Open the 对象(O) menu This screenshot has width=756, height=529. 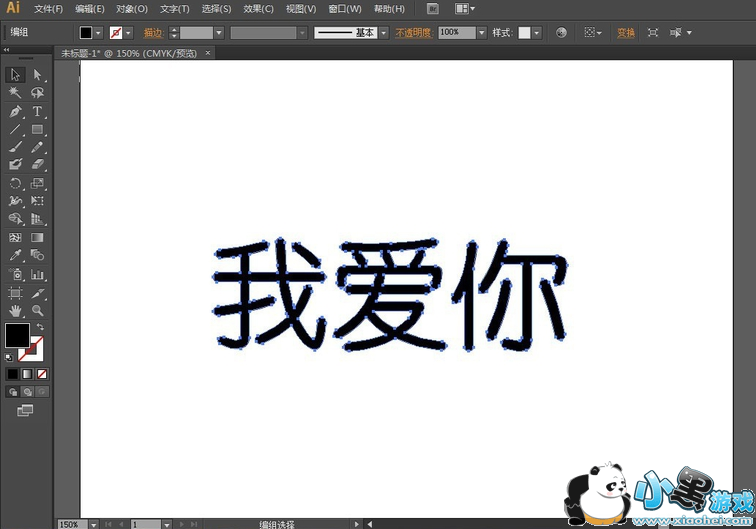coord(132,9)
